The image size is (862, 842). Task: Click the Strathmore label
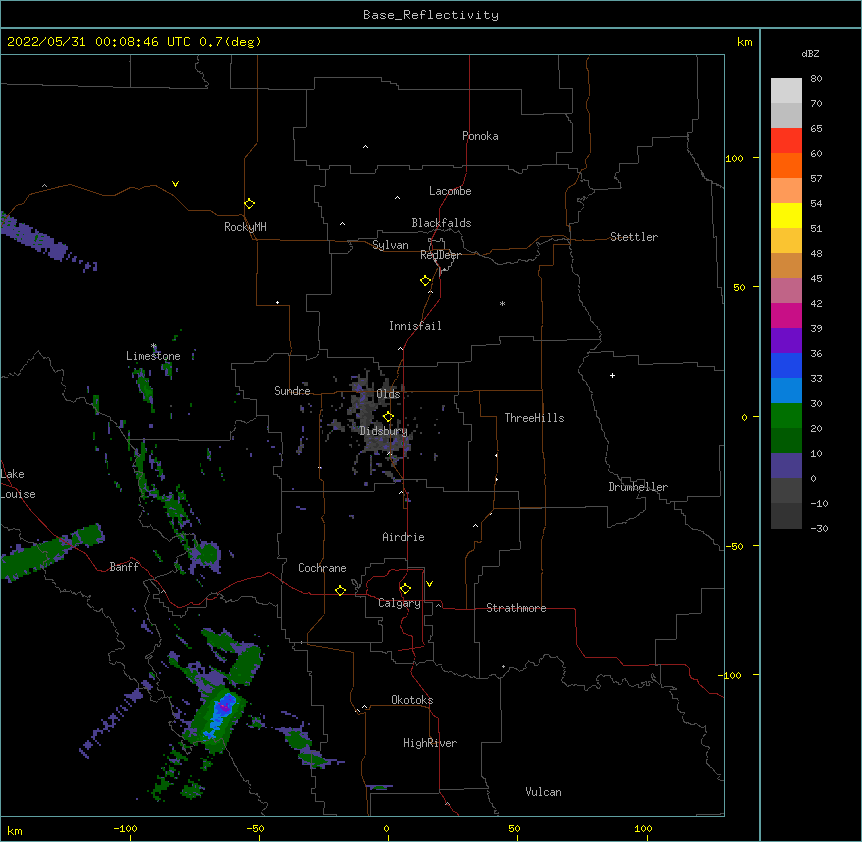click(x=516, y=608)
